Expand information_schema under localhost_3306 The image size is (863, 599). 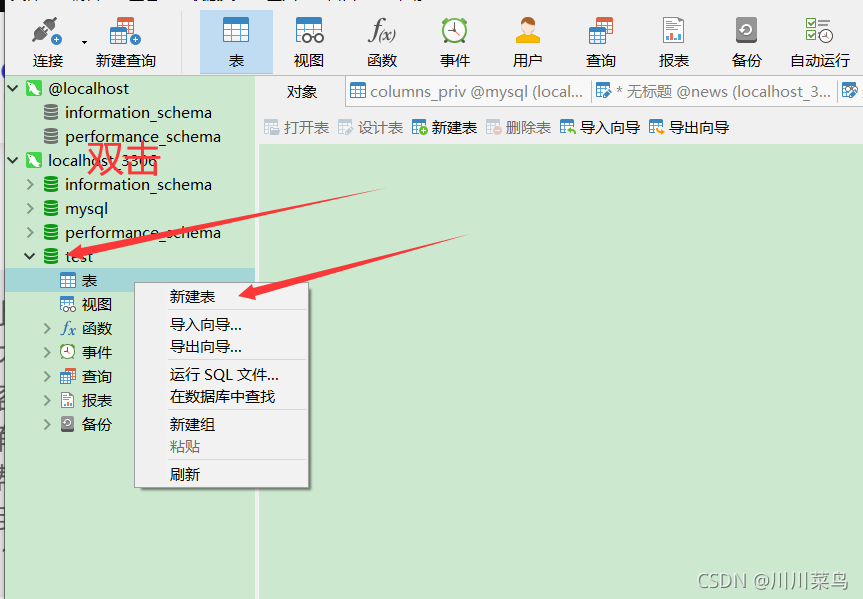(30, 184)
